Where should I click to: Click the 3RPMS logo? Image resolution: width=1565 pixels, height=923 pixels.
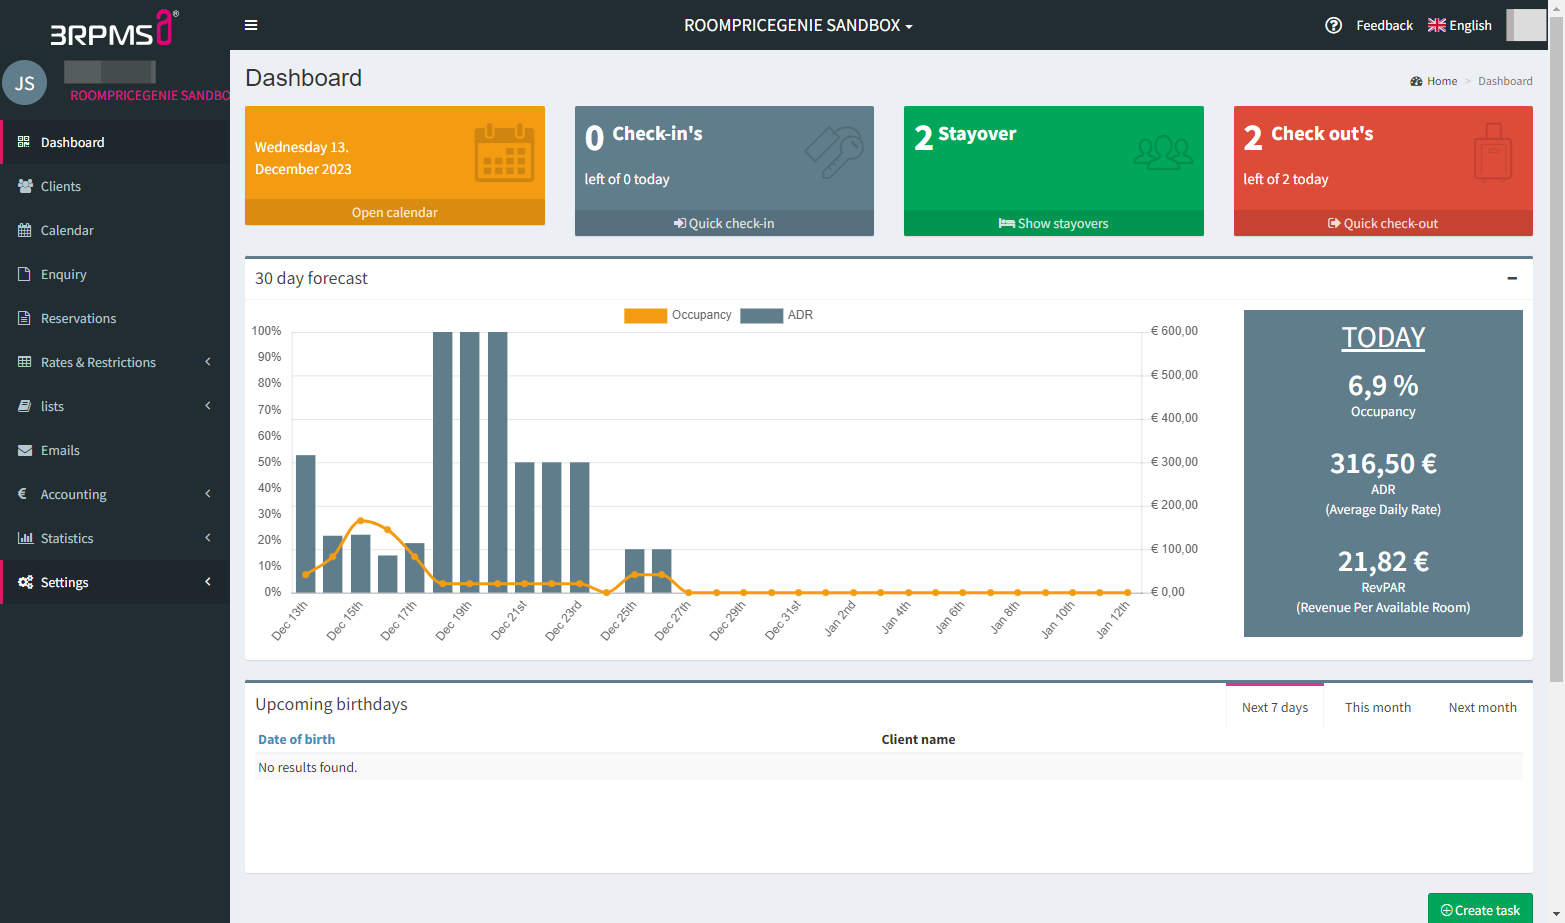click(x=114, y=29)
